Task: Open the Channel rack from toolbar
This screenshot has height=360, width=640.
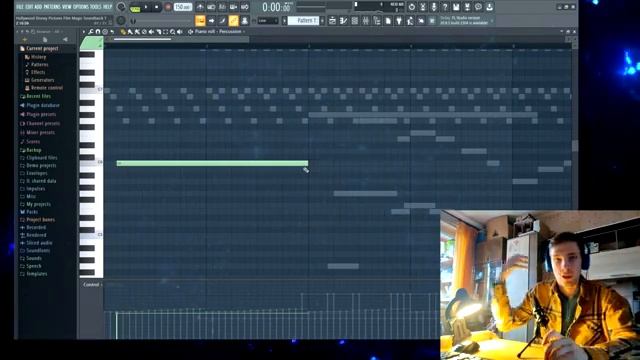Action: [355, 20]
